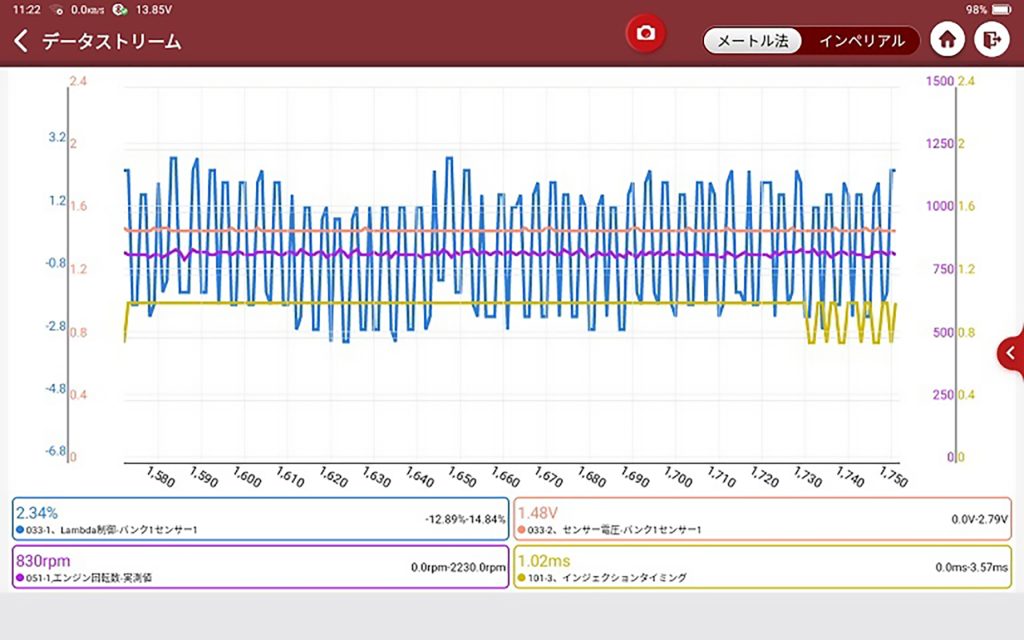Select メートル法 metric units
Screen dimensions: 1024x640
pos(752,40)
